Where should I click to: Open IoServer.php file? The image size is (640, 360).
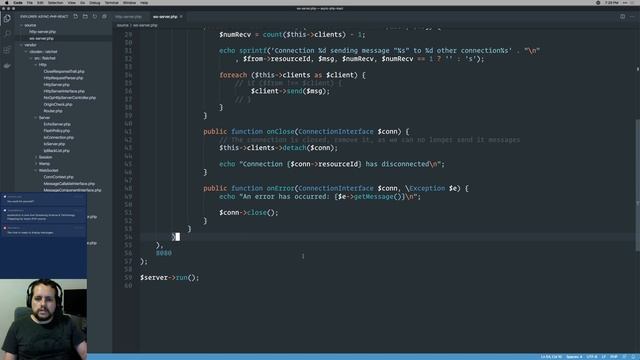pyautogui.click(x=54, y=144)
